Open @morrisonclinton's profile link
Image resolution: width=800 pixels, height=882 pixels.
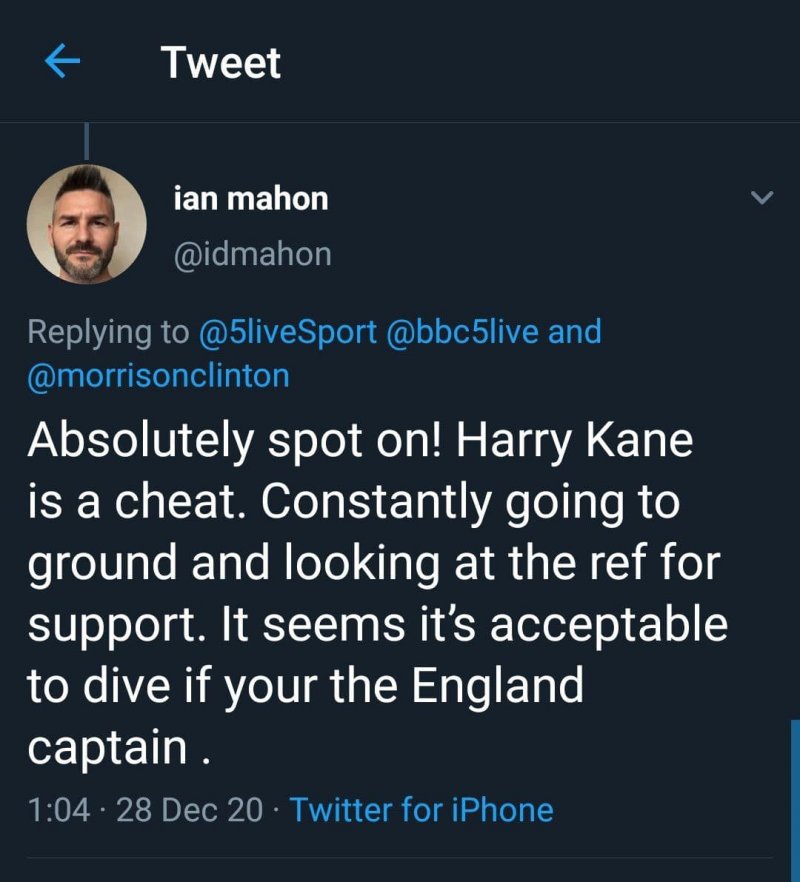158,375
